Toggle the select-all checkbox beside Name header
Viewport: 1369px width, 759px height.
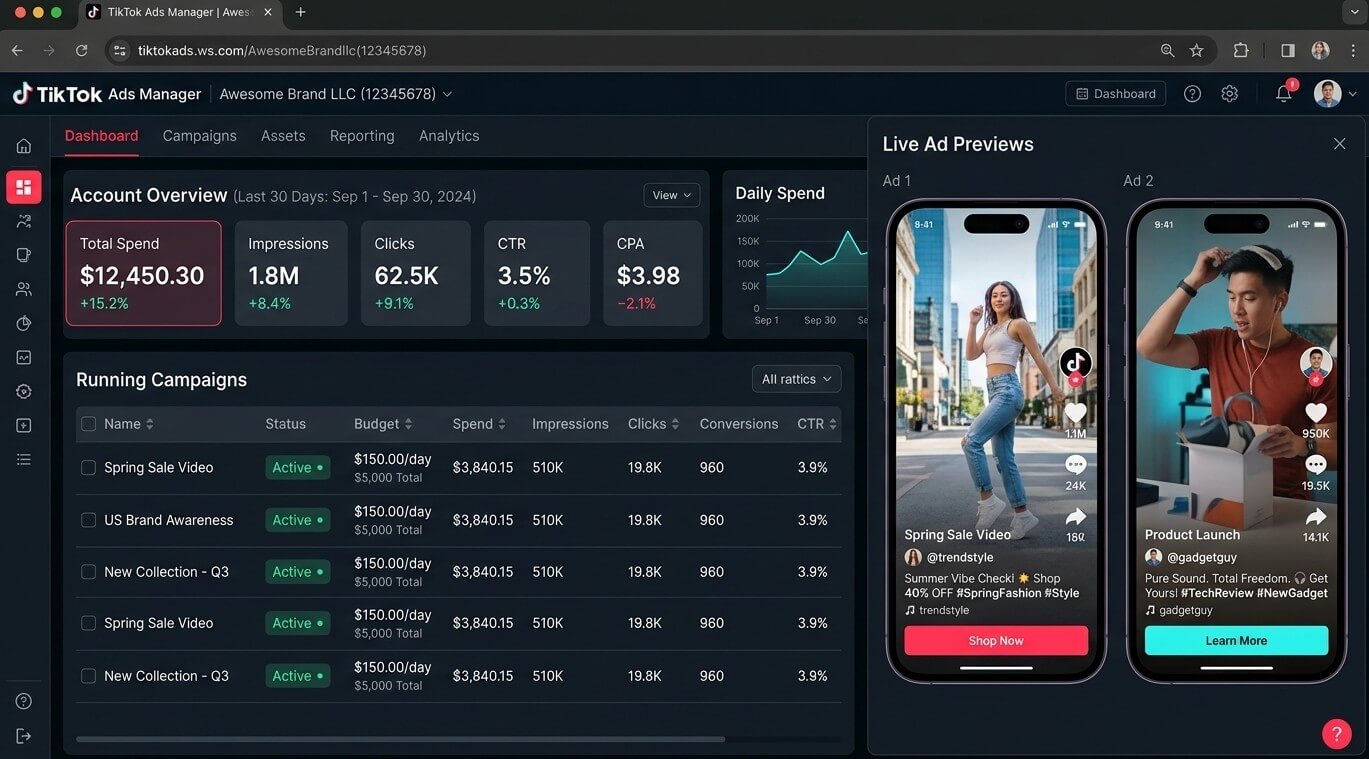tap(88, 424)
